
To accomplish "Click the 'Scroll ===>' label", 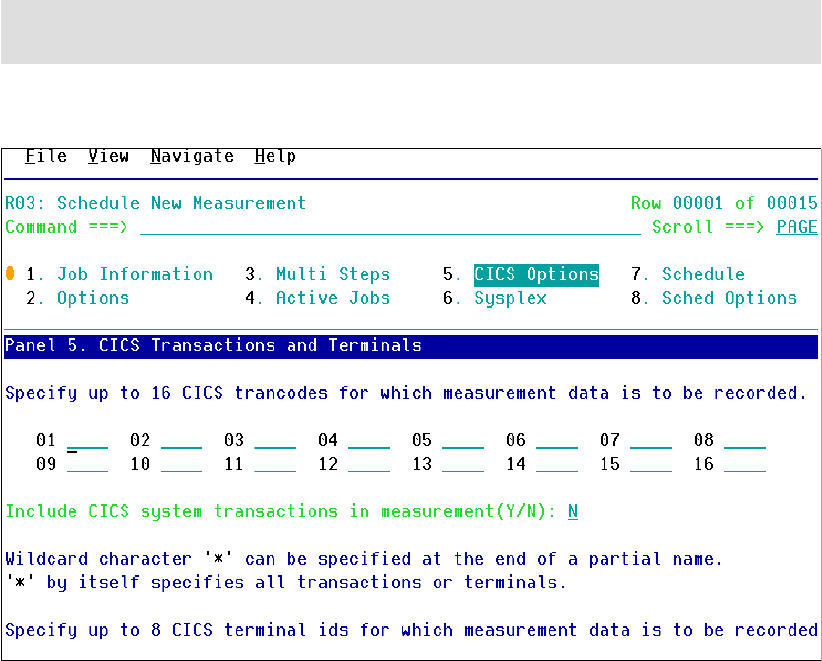I will point(708,227).
